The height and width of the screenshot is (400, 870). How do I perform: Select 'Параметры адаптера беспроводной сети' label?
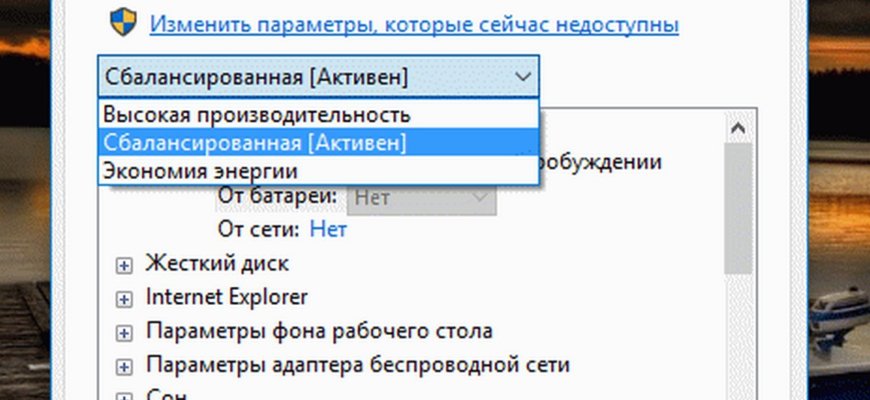358,364
